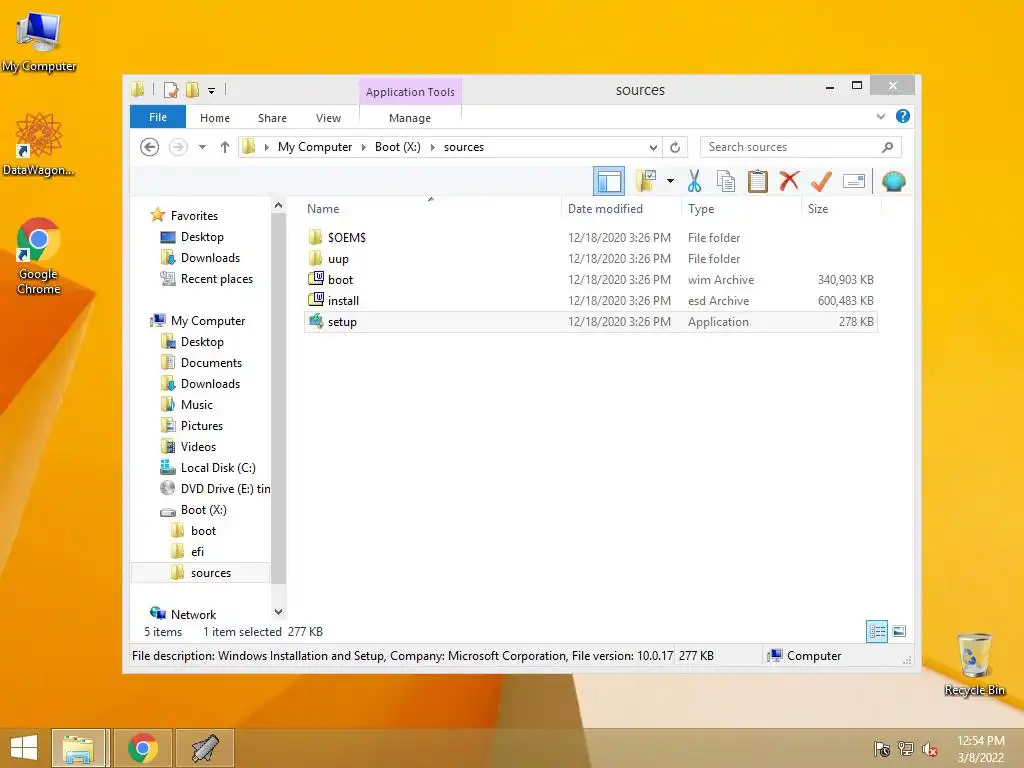Screen dimensions: 1024x768
Task: Launch Google Chrome from the taskbar
Action: coord(142,748)
